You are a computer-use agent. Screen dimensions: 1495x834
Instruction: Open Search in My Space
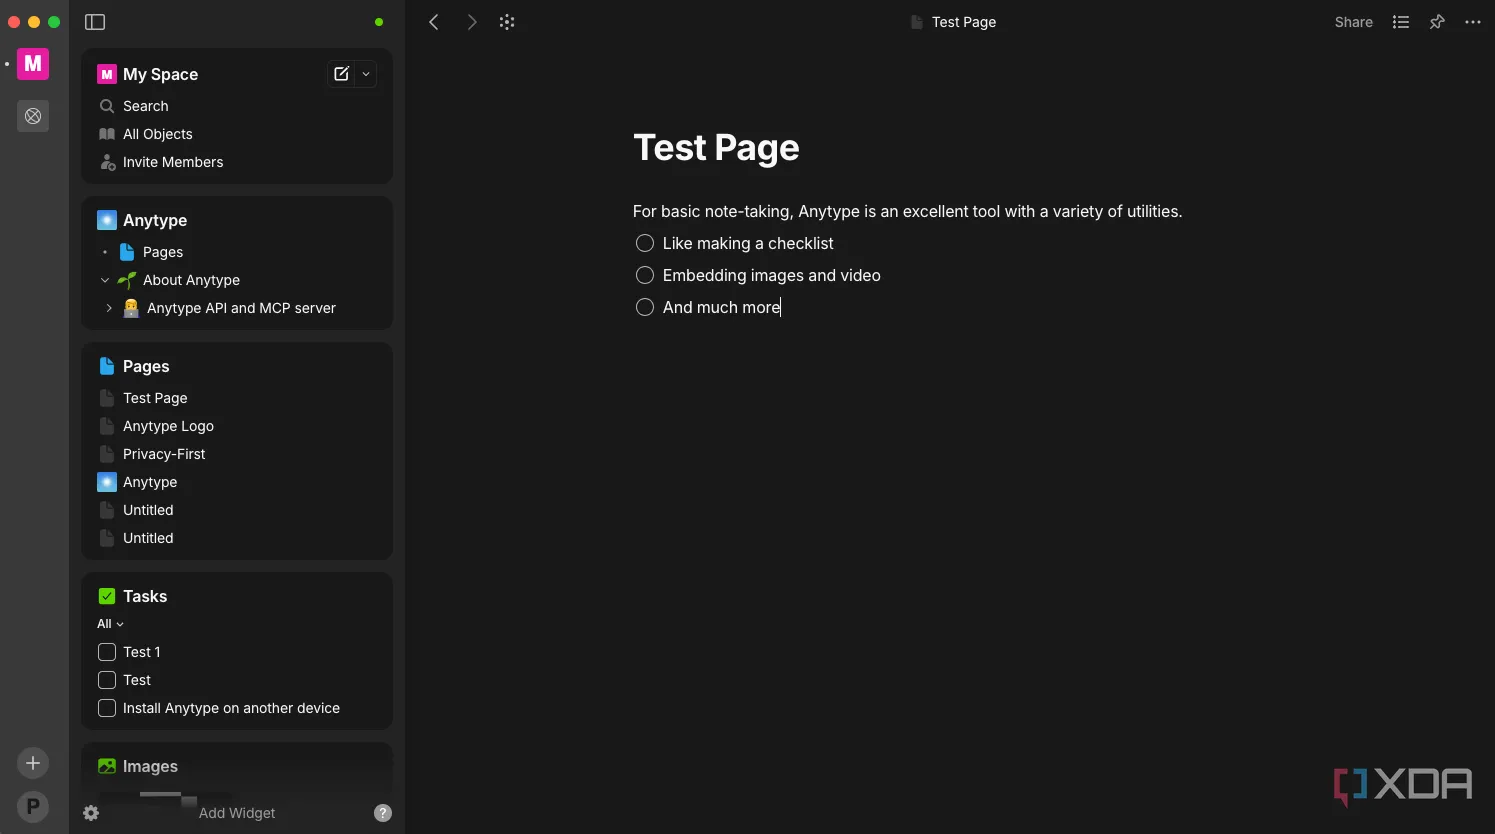click(x=146, y=106)
